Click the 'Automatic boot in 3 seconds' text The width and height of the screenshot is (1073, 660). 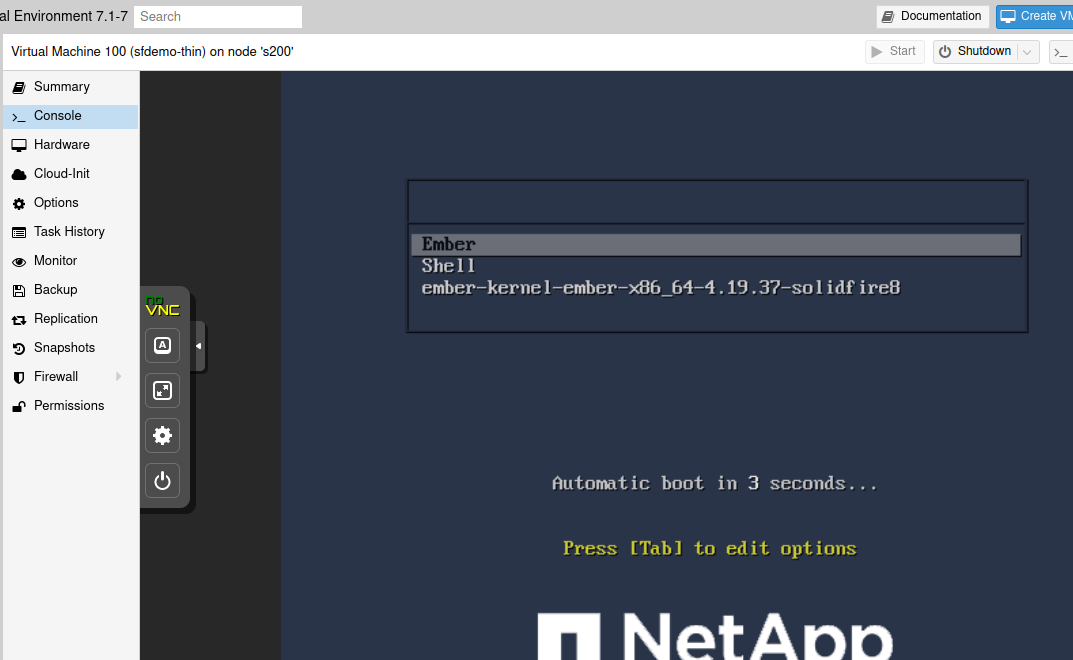tap(714, 483)
